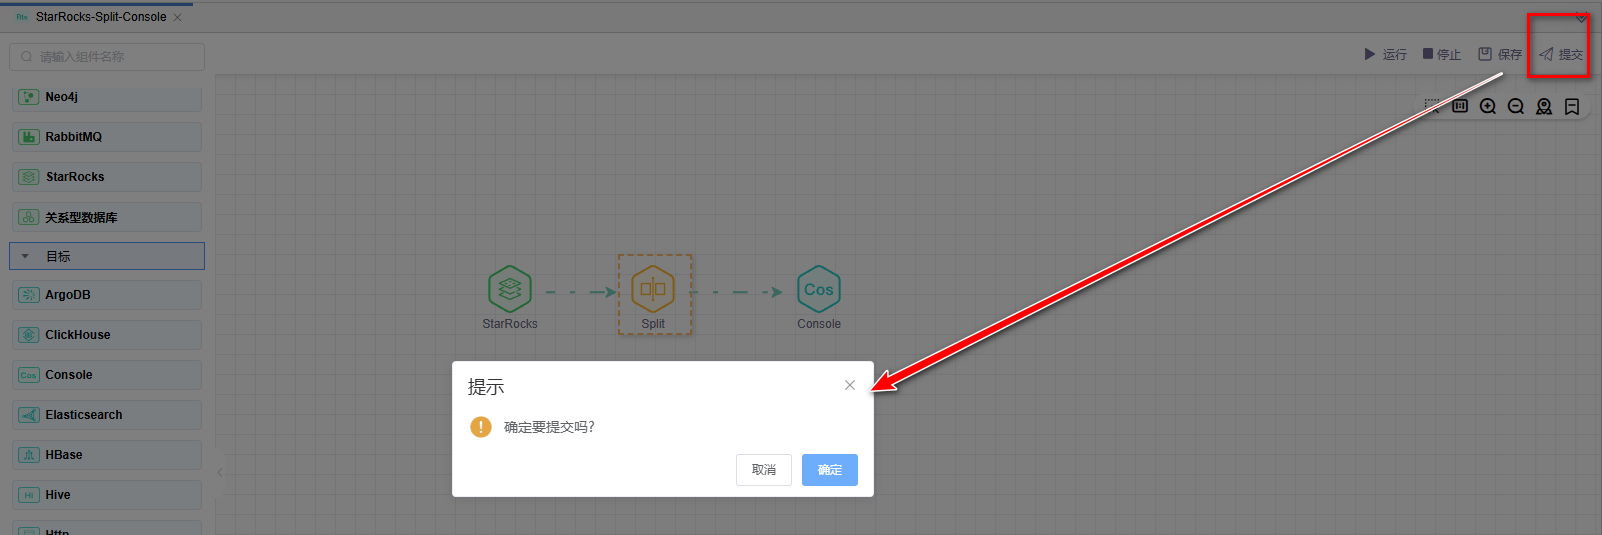Click the 提交 submit button
1602x535 pixels.
[1561, 54]
